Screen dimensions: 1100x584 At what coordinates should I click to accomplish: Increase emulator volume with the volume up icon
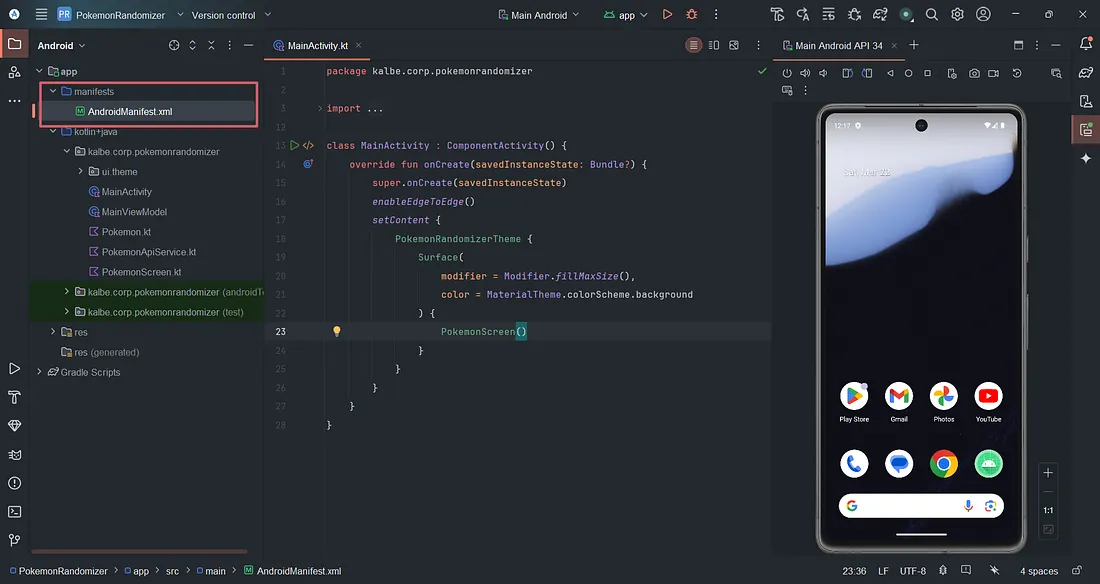tap(805, 74)
